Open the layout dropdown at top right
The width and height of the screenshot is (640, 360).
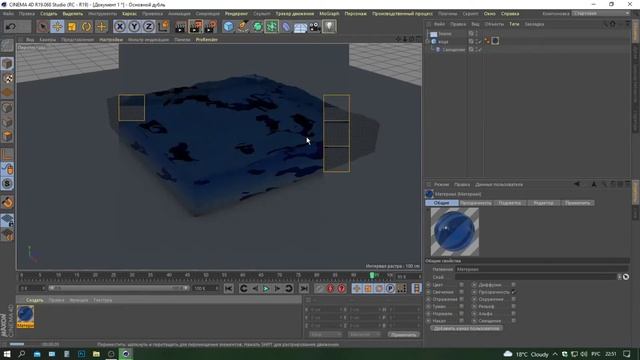(601, 13)
